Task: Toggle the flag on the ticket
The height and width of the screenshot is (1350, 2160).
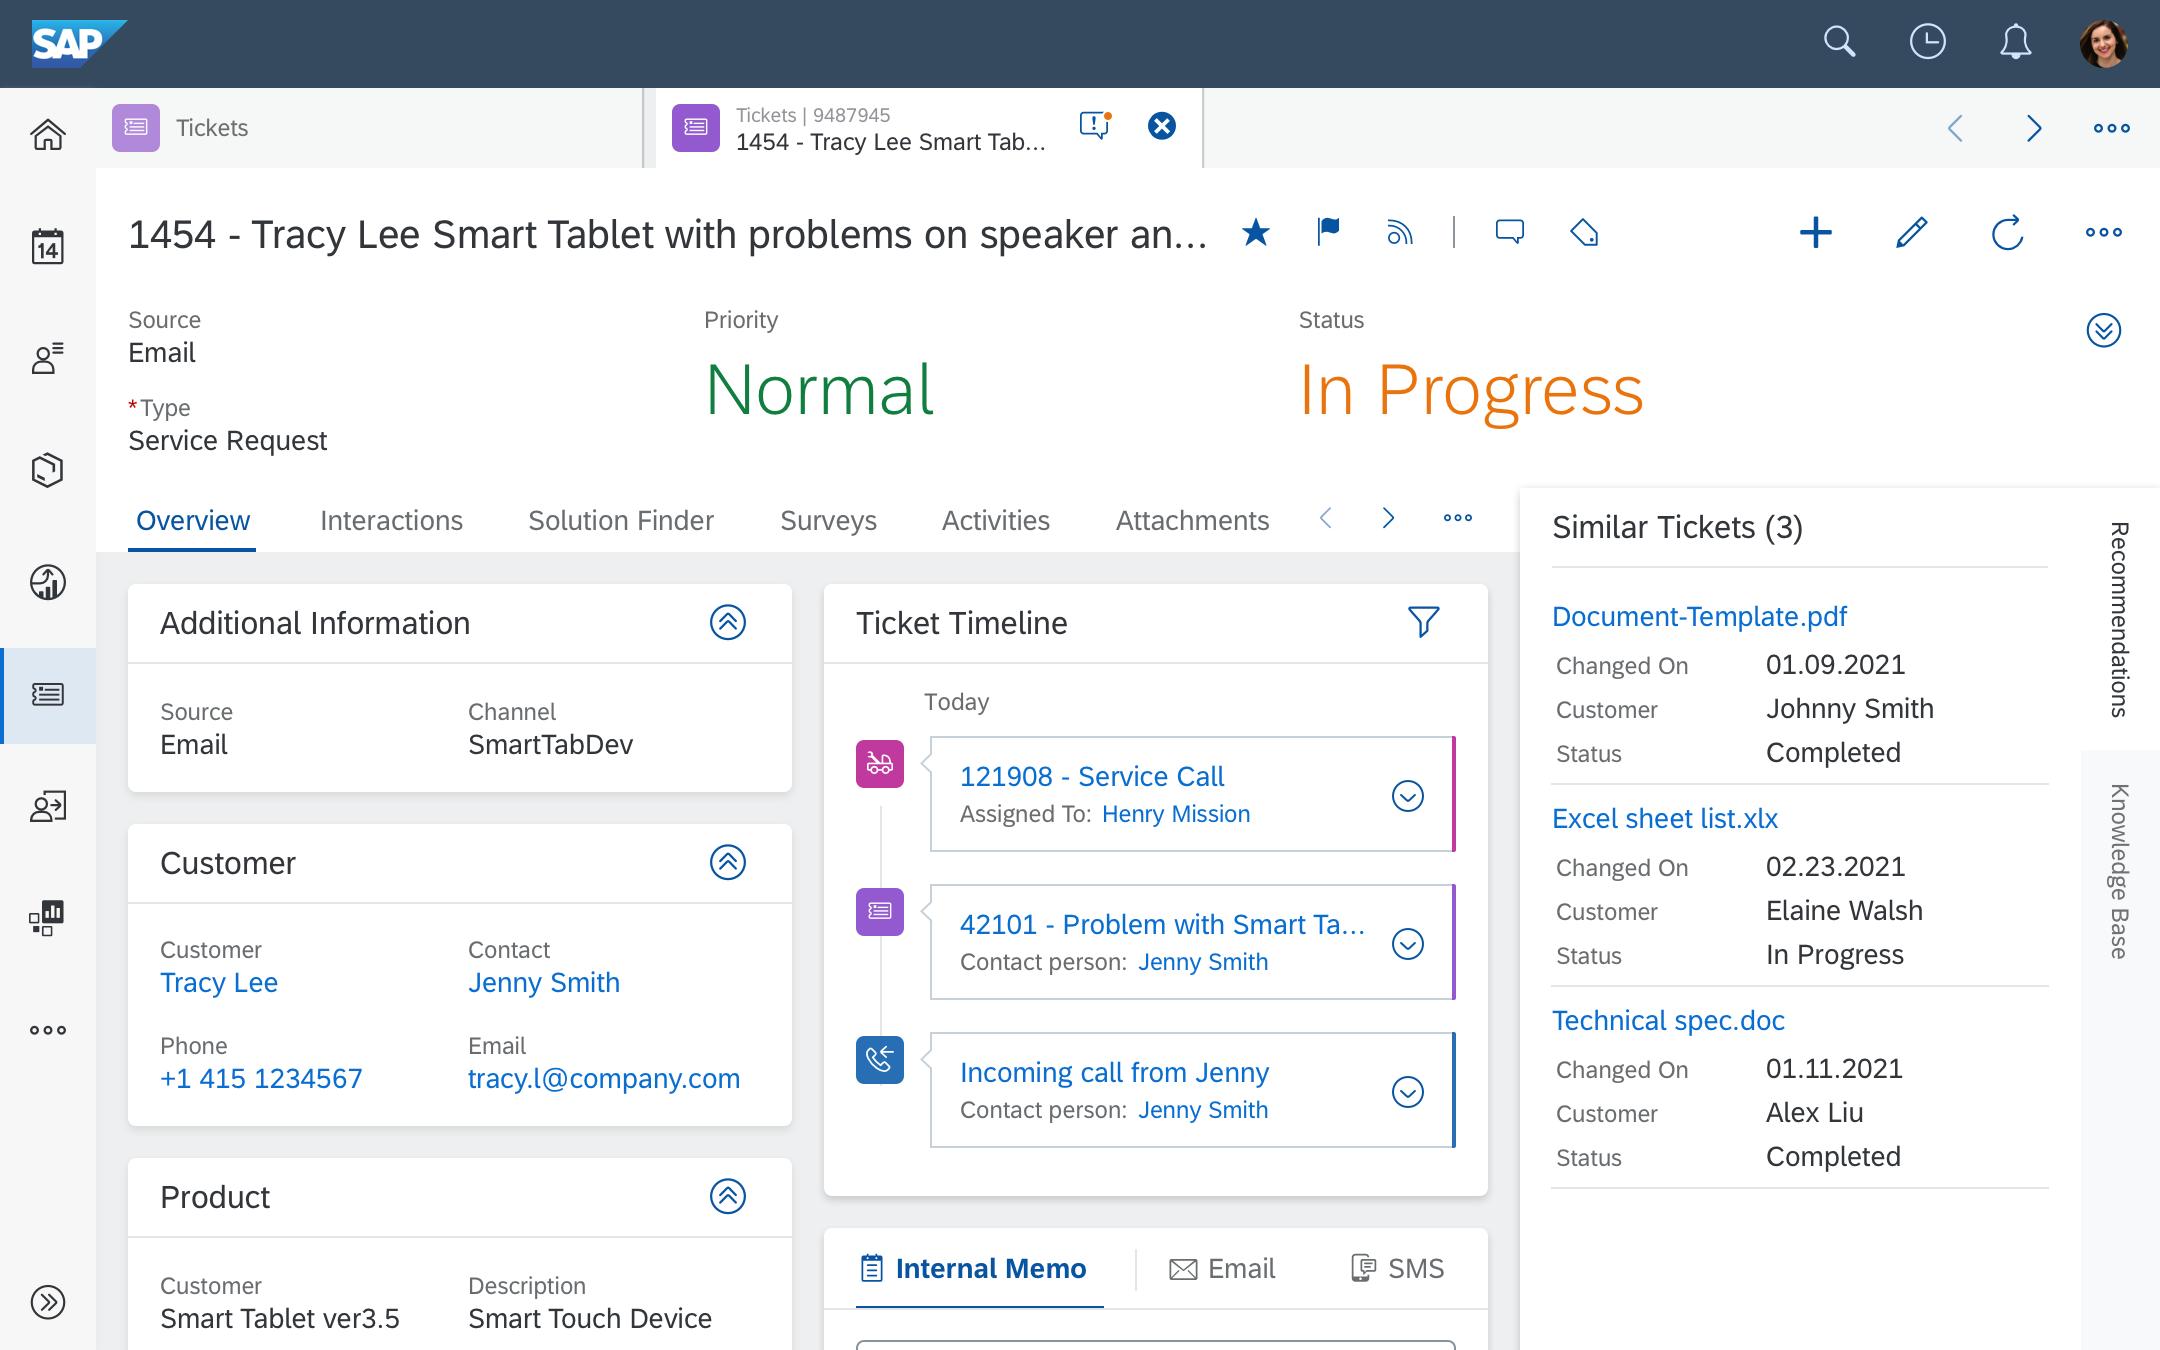Action: point(1328,232)
